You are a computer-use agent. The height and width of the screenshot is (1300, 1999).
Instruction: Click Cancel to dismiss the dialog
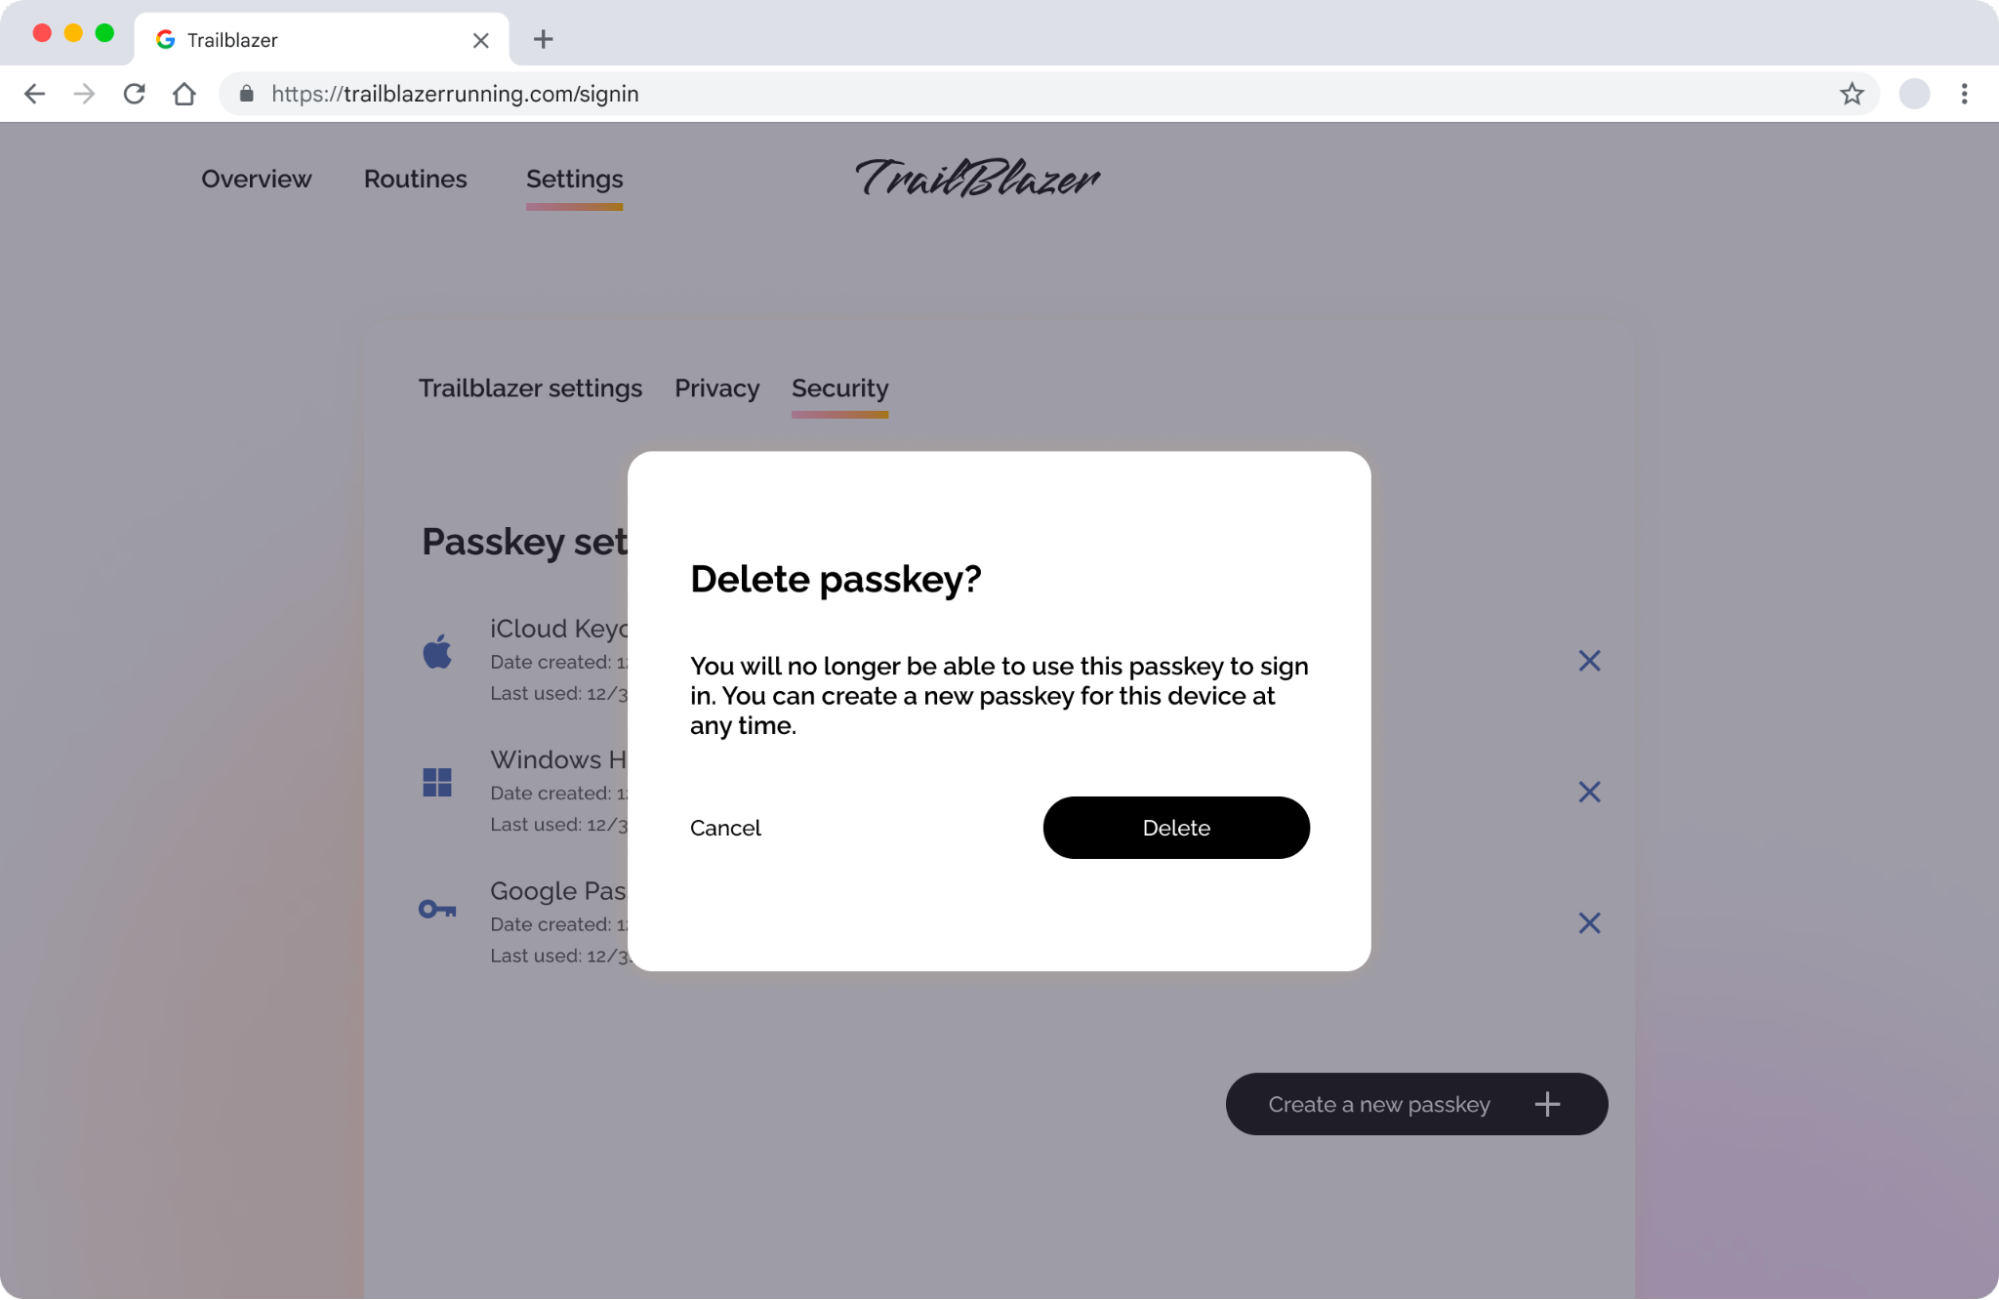(x=726, y=826)
